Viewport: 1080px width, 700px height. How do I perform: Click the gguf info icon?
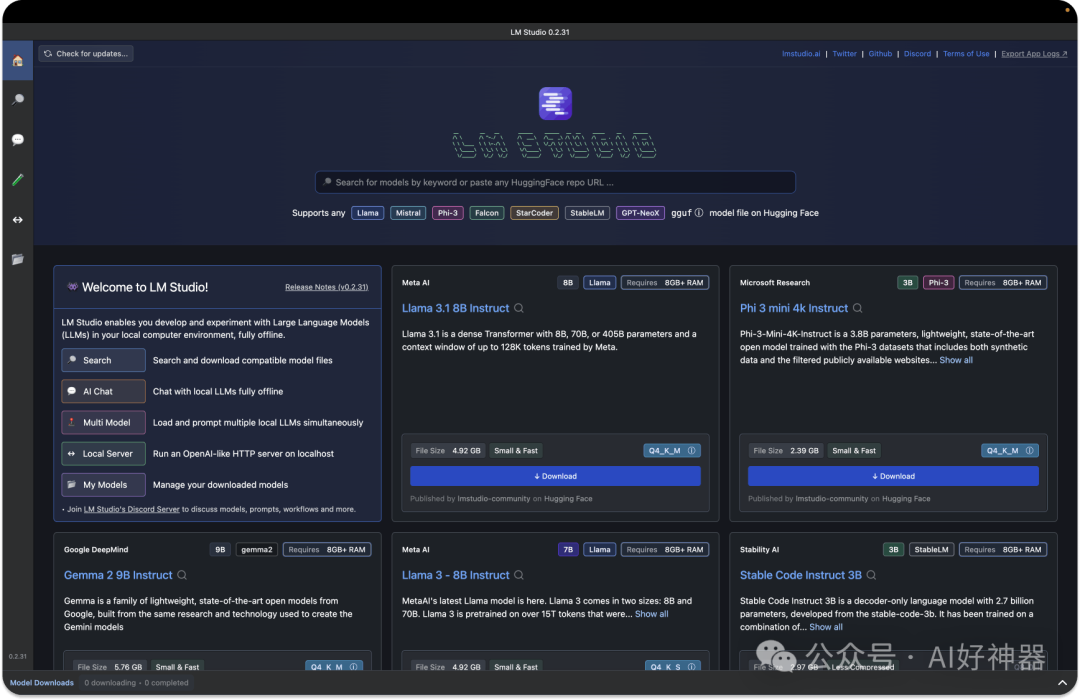[x=699, y=213]
